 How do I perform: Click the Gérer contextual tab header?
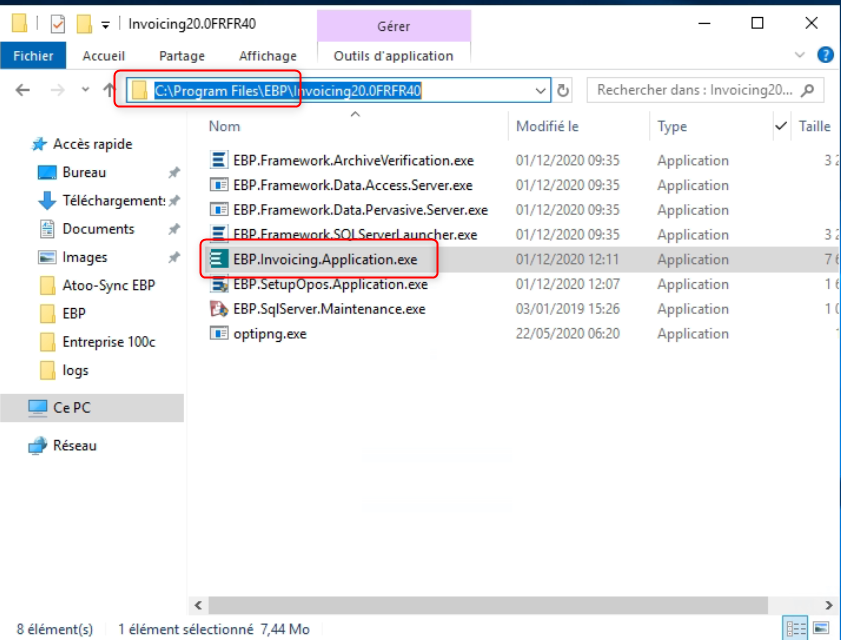coord(394,26)
